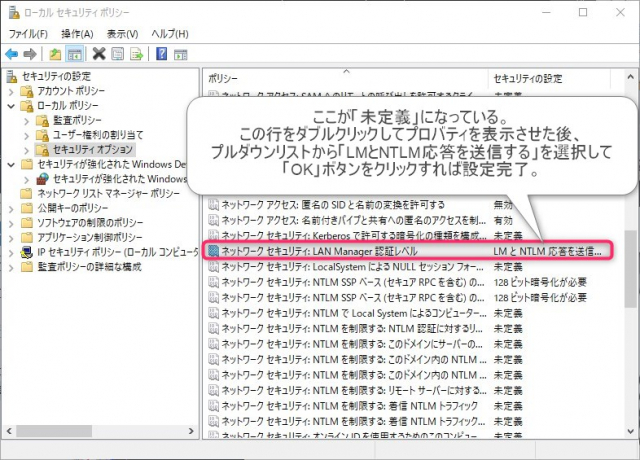Click tree pane horizontal scrollbar right arrow
This screenshot has height=460, width=640.
(191, 431)
